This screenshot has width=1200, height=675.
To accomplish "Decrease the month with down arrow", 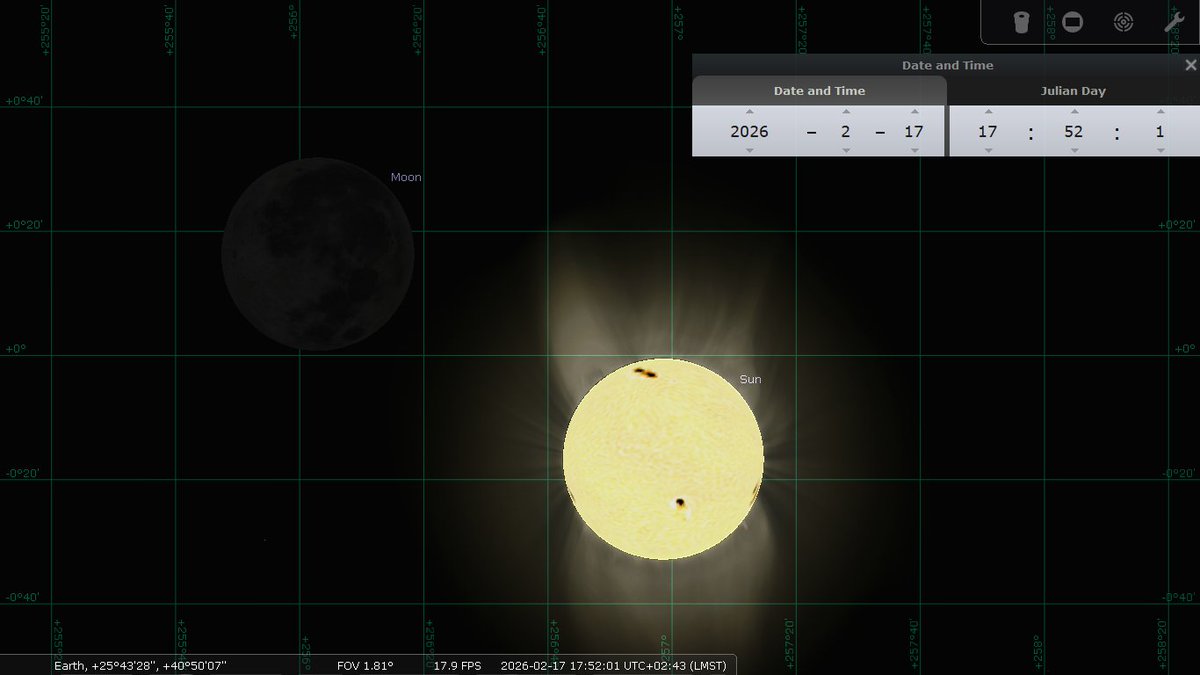I will [846, 151].
